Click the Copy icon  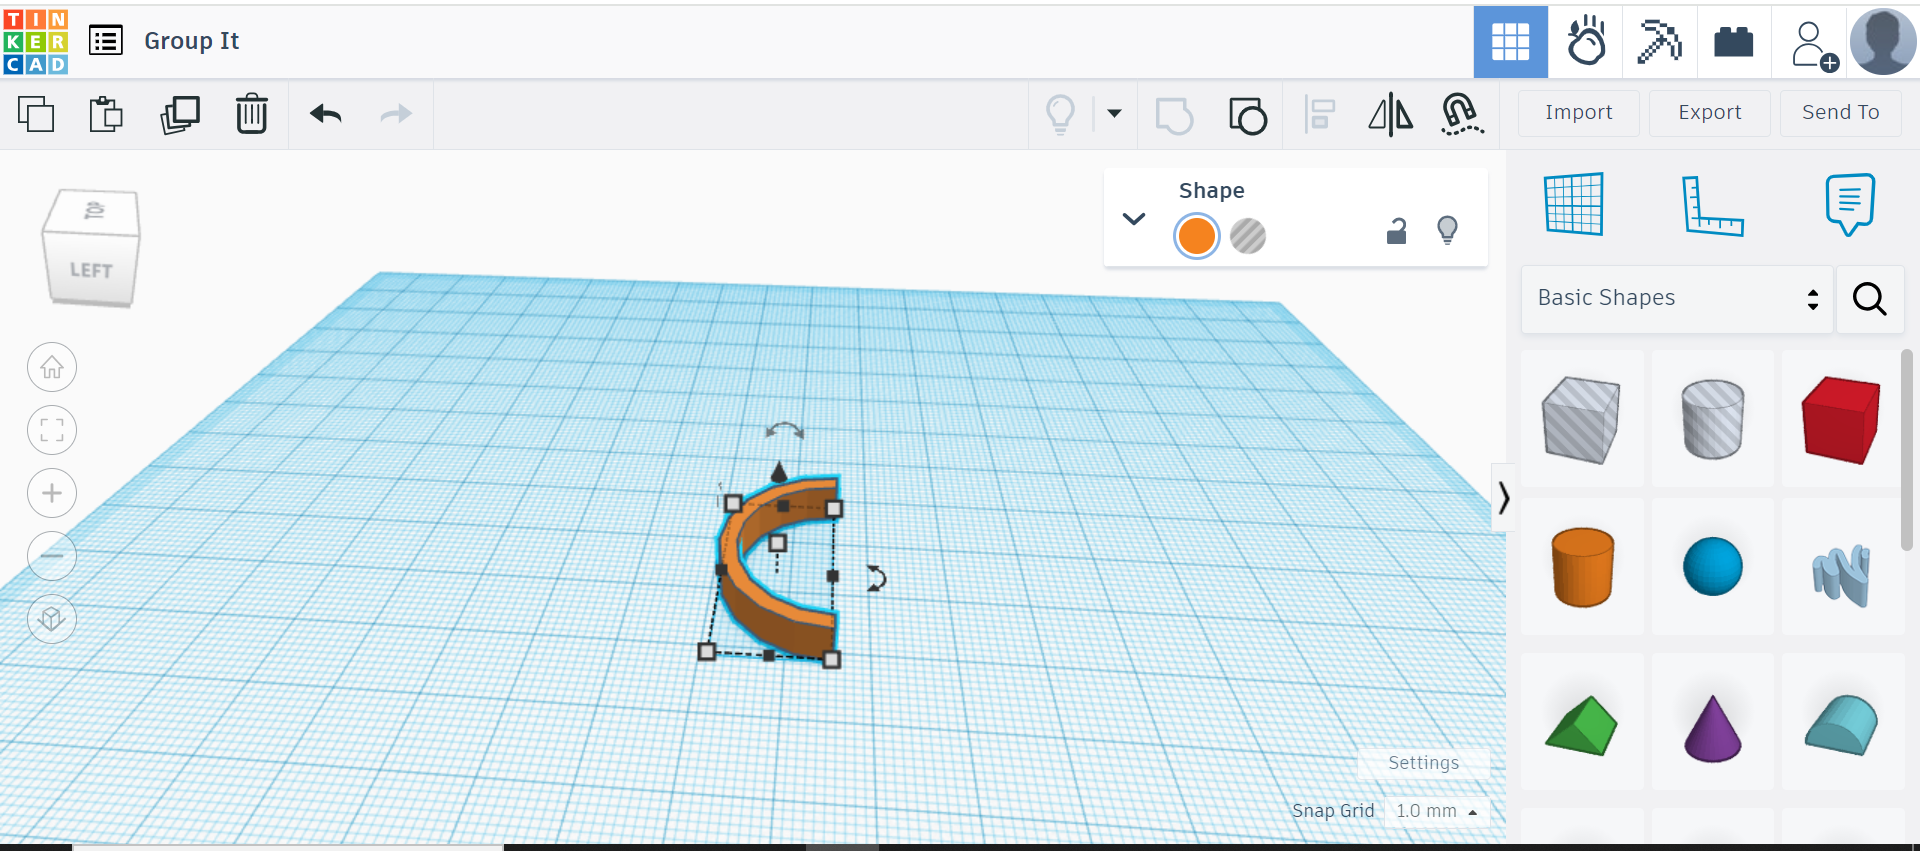pyautogui.click(x=36, y=114)
